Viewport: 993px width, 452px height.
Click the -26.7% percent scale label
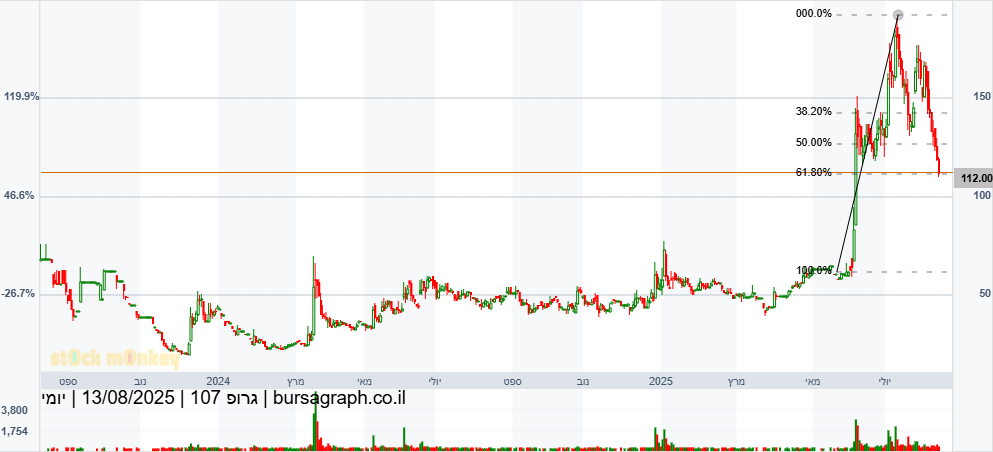pos(21,294)
